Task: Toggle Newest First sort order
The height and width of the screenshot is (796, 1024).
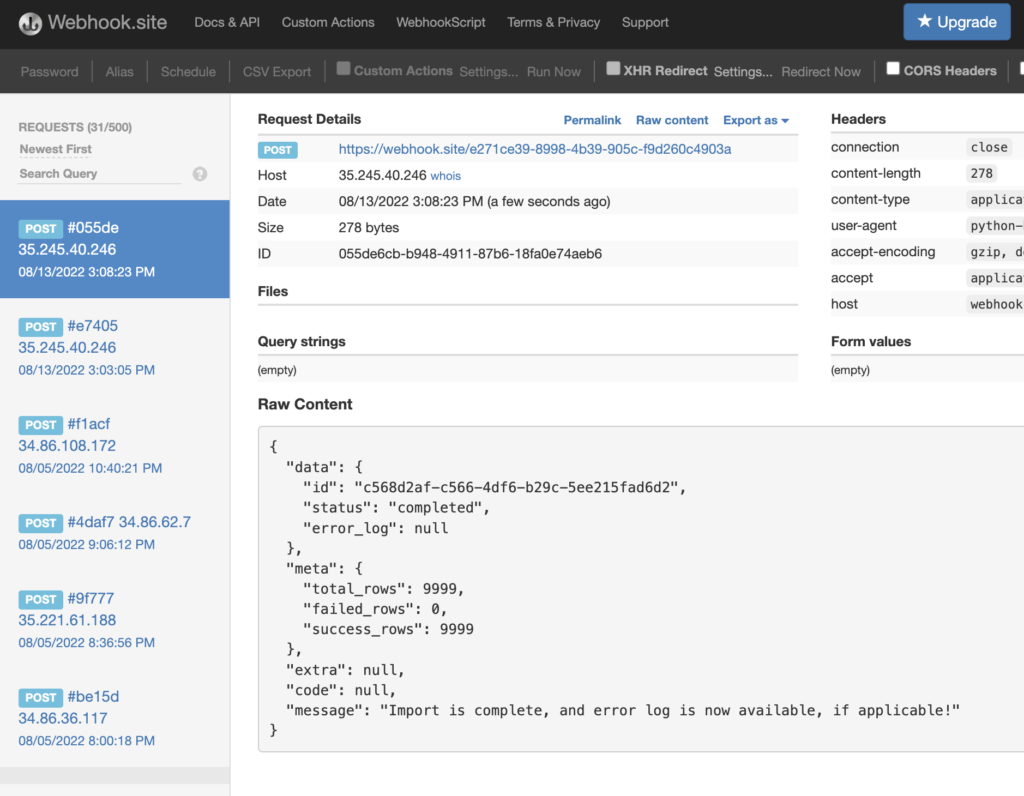Action: (56, 149)
